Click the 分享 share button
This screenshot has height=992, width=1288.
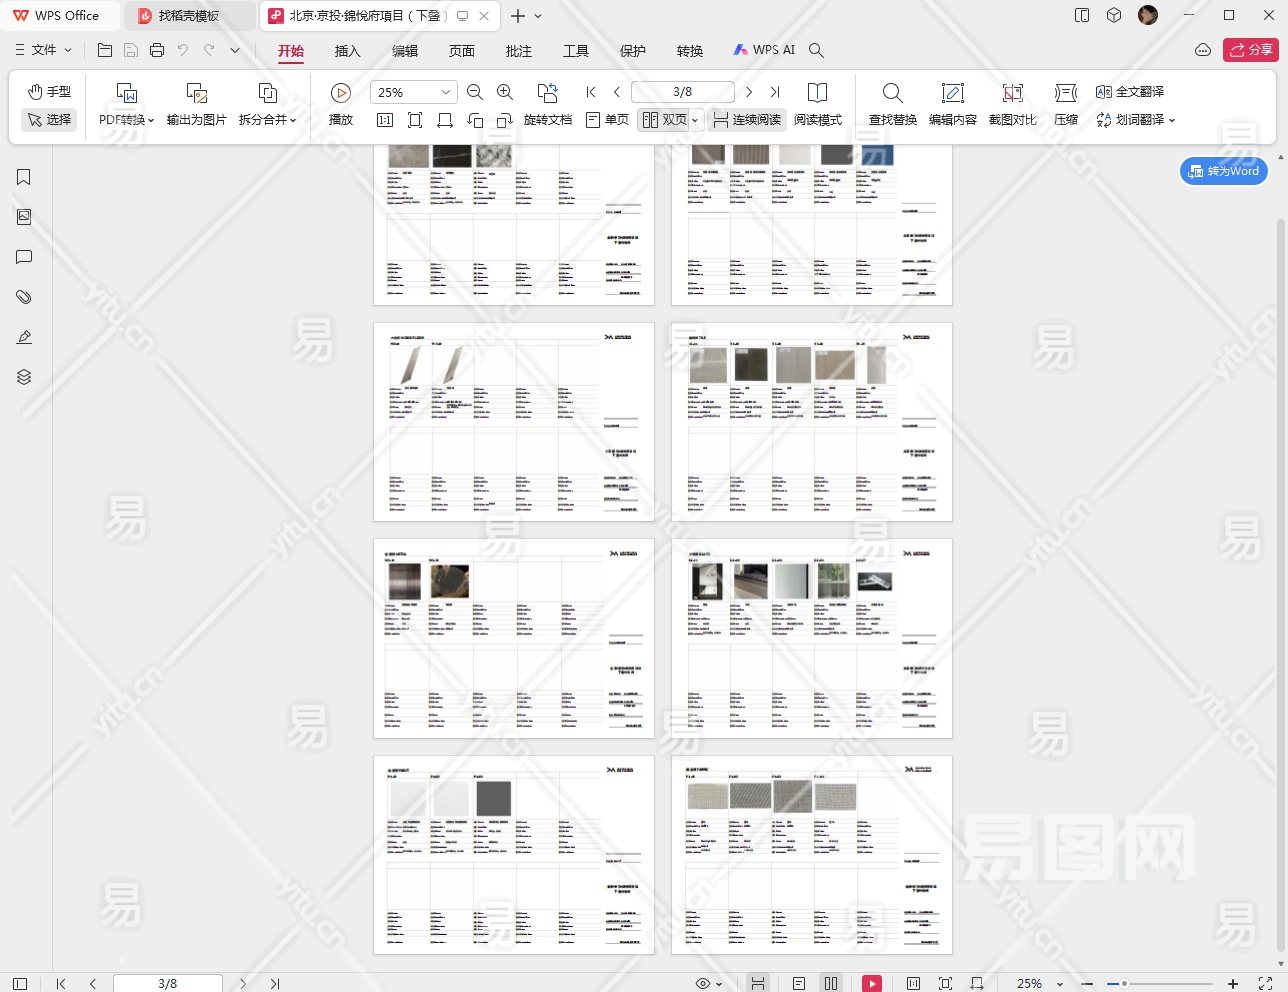point(1250,50)
